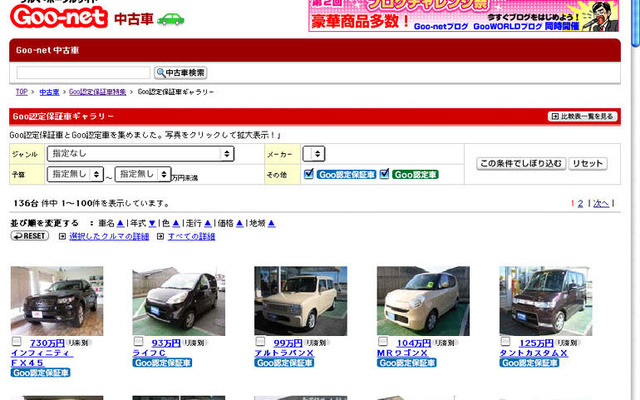Sort by 年式 descending arrow
The width and height of the screenshot is (640, 400).
[152, 223]
